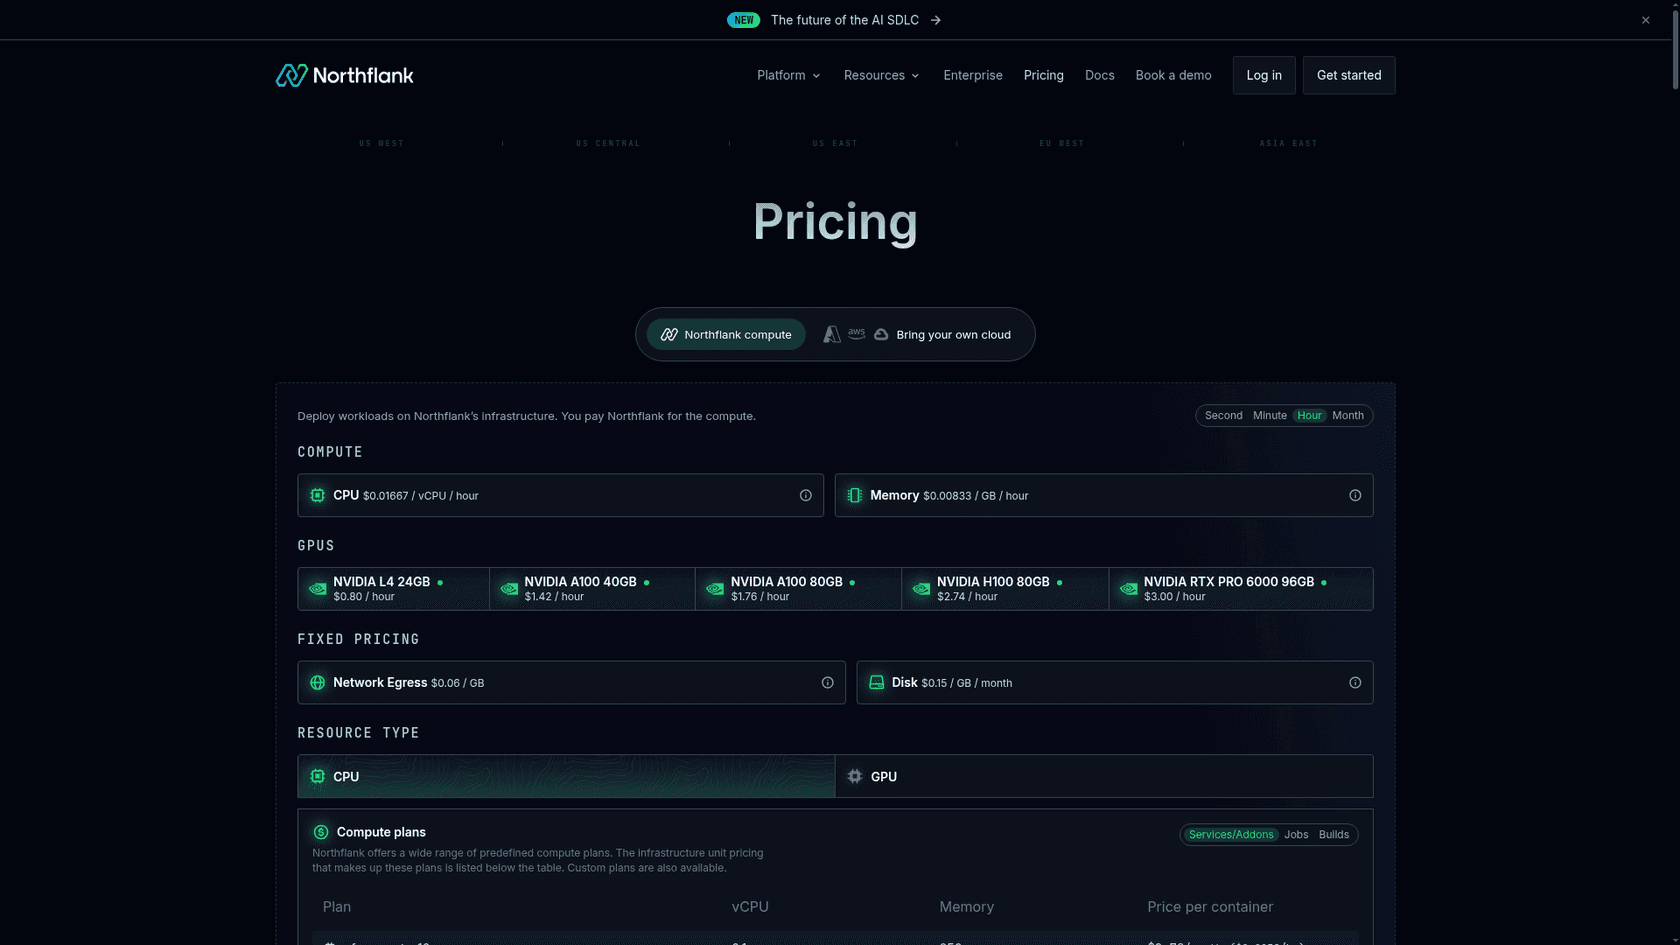Click the page vertical scrollbar

click(x=1675, y=50)
